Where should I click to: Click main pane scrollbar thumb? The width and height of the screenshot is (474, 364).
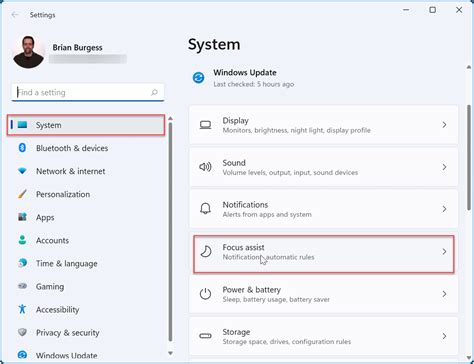pos(469,158)
